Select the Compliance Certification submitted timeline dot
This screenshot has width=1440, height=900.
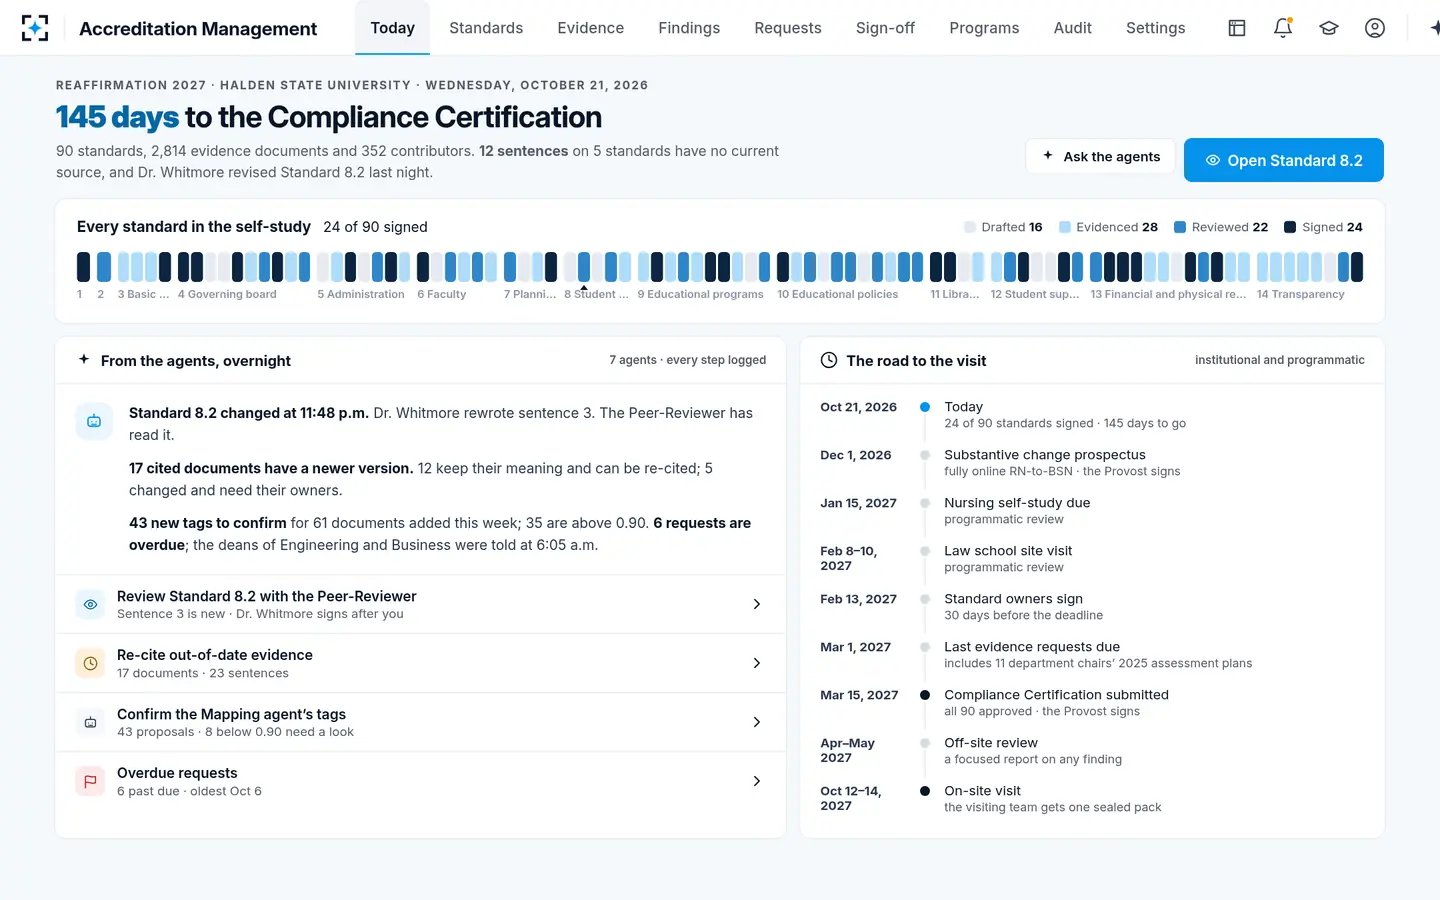pyautogui.click(x=925, y=695)
